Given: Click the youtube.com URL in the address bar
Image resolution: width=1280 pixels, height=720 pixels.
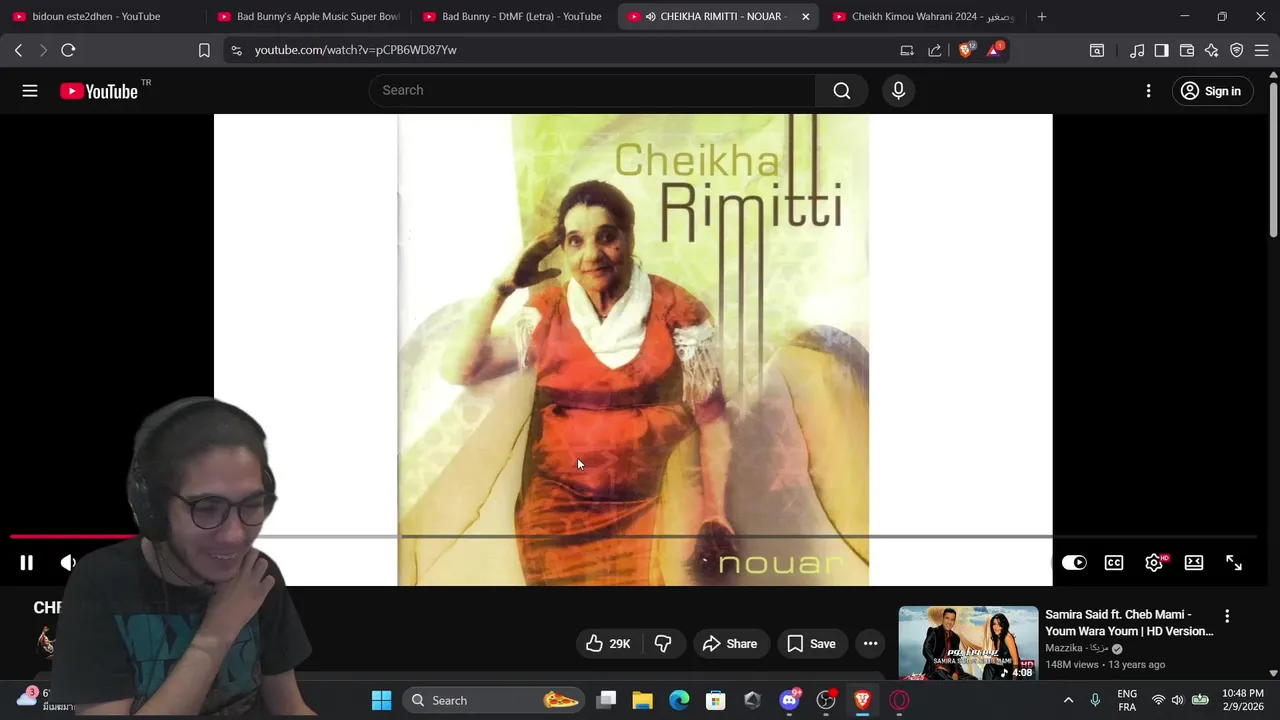Looking at the screenshot, I should coord(356,50).
